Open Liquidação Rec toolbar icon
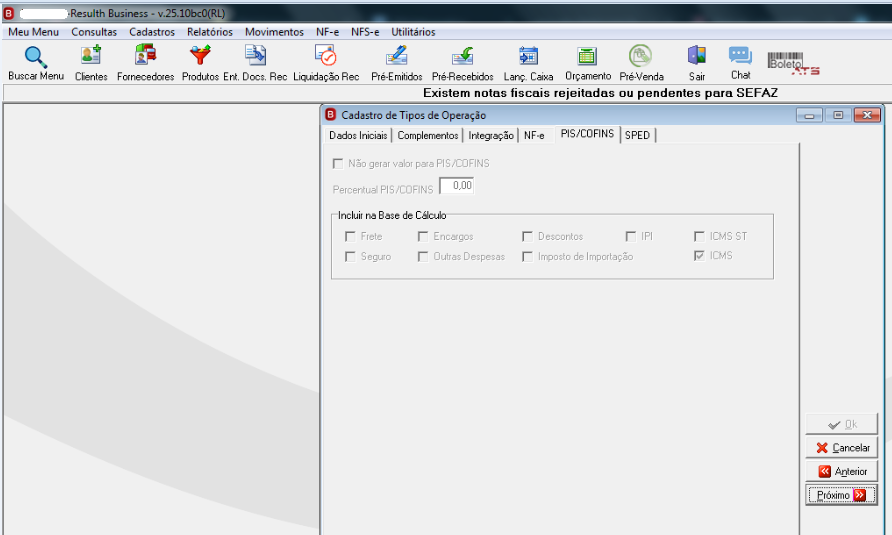Image resolution: width=892 pixels, height=535 pixels. pyautogui.click(x=326, y=56)
